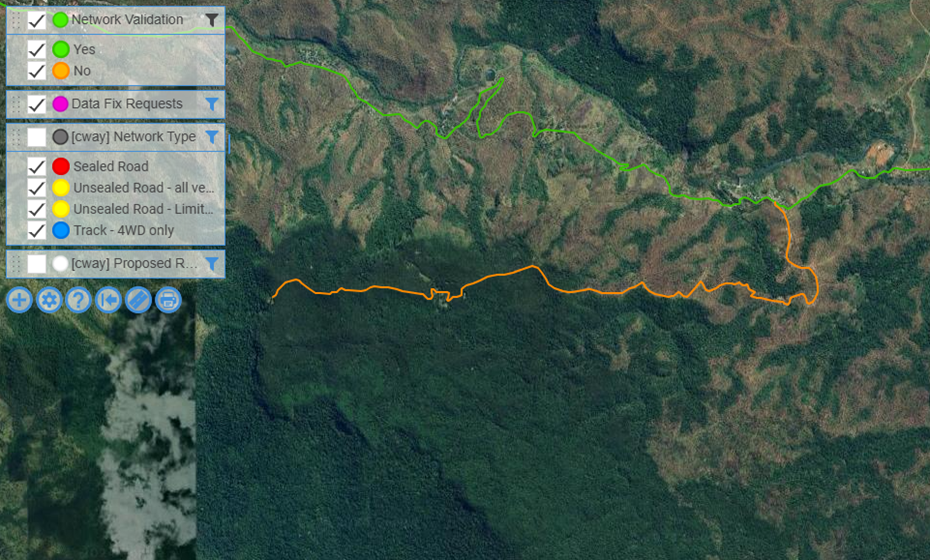The image size is (930, 560).
Task: Open filter dropdown for [cway] Network Type
Action: tap(212, 137)
